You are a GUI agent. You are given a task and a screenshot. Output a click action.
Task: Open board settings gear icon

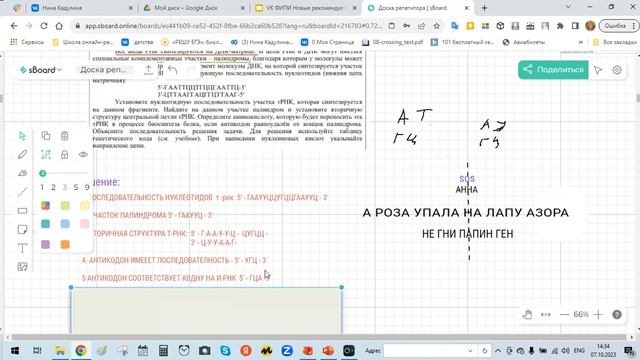pos(617,70)
